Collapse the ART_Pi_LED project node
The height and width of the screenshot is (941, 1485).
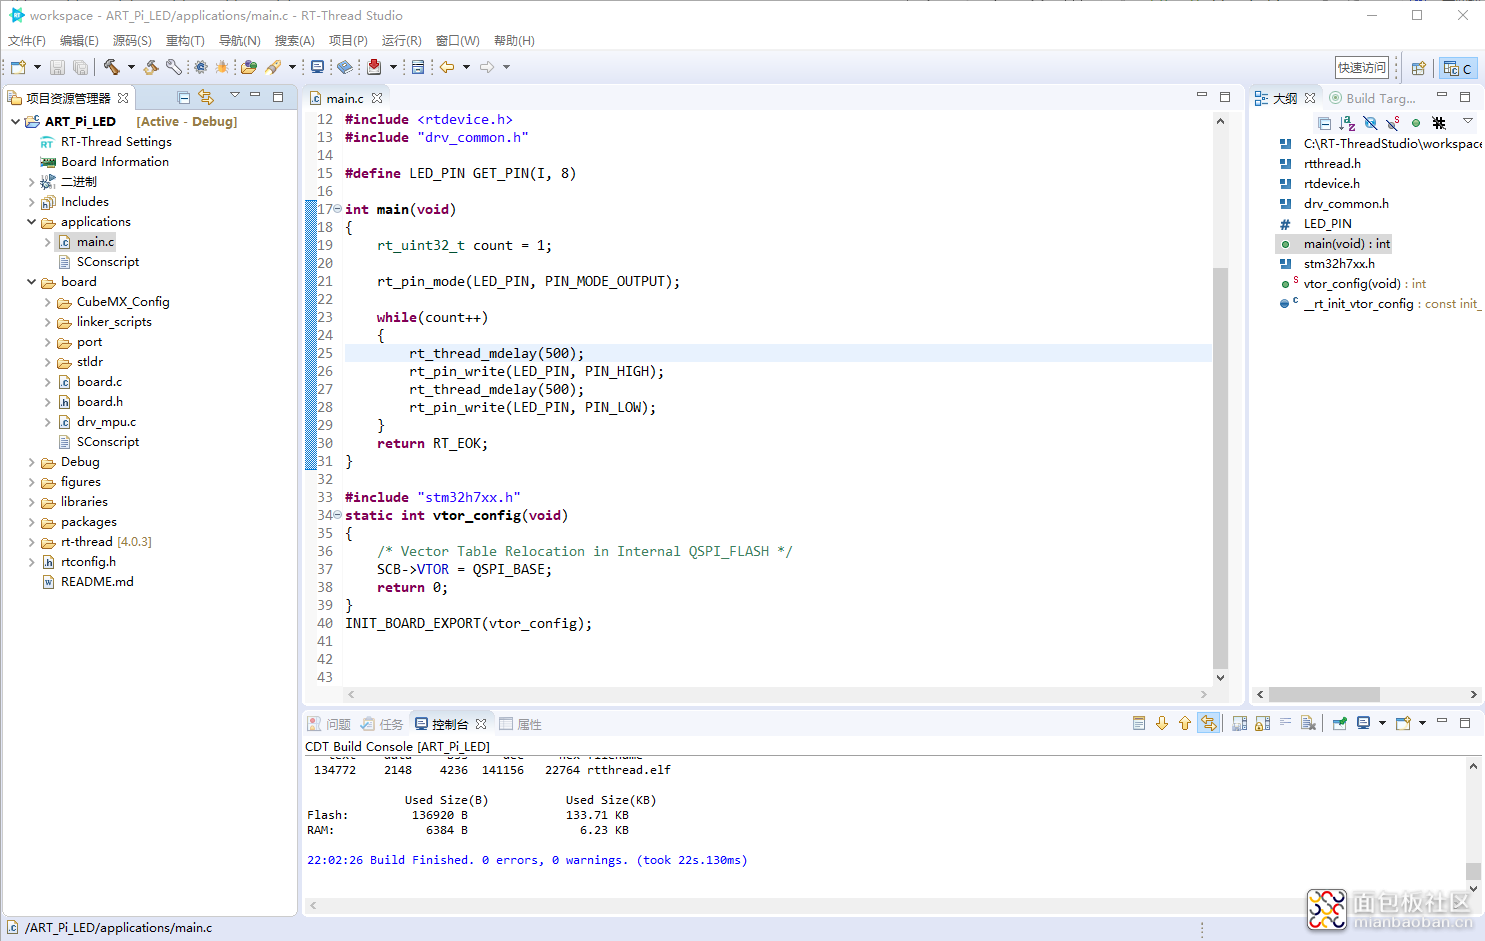[x=15, y=121]
